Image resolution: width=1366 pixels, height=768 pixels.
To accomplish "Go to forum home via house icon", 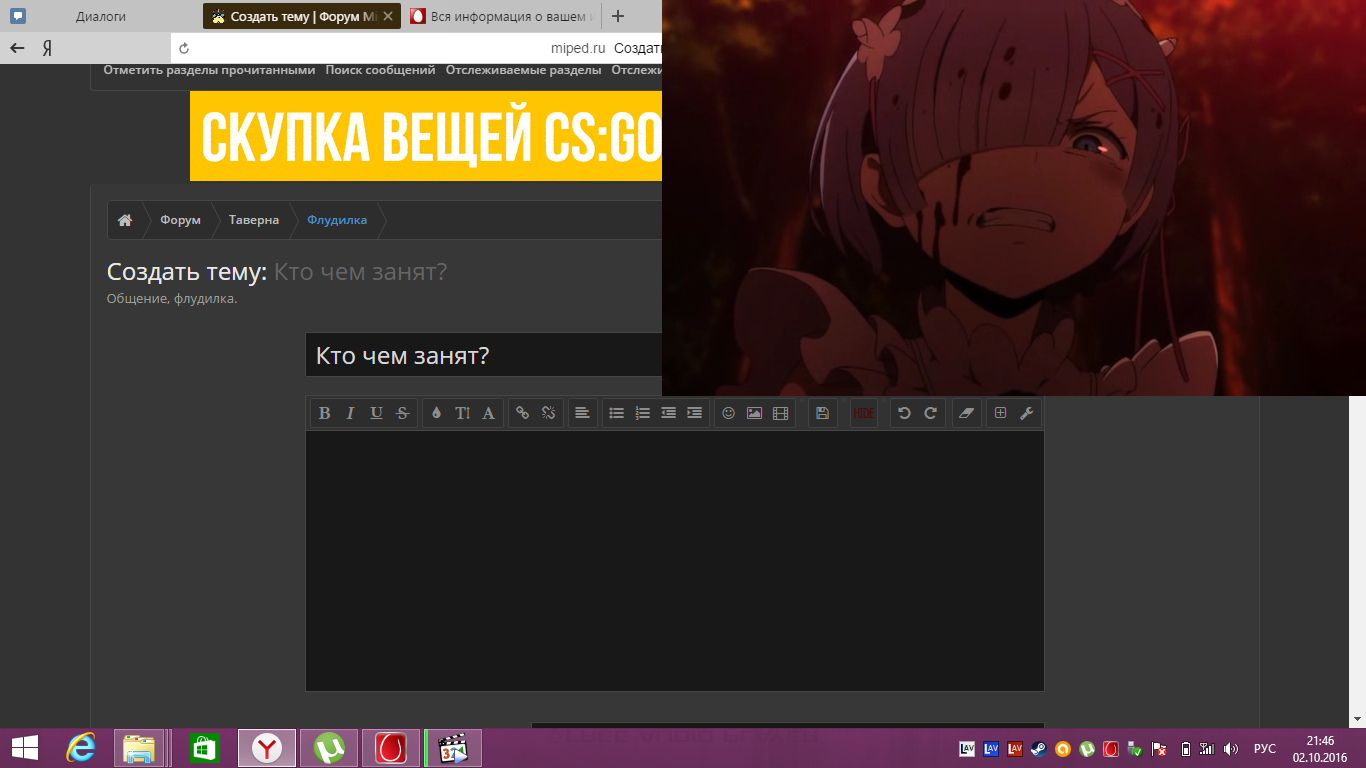I will pos(125,220).
